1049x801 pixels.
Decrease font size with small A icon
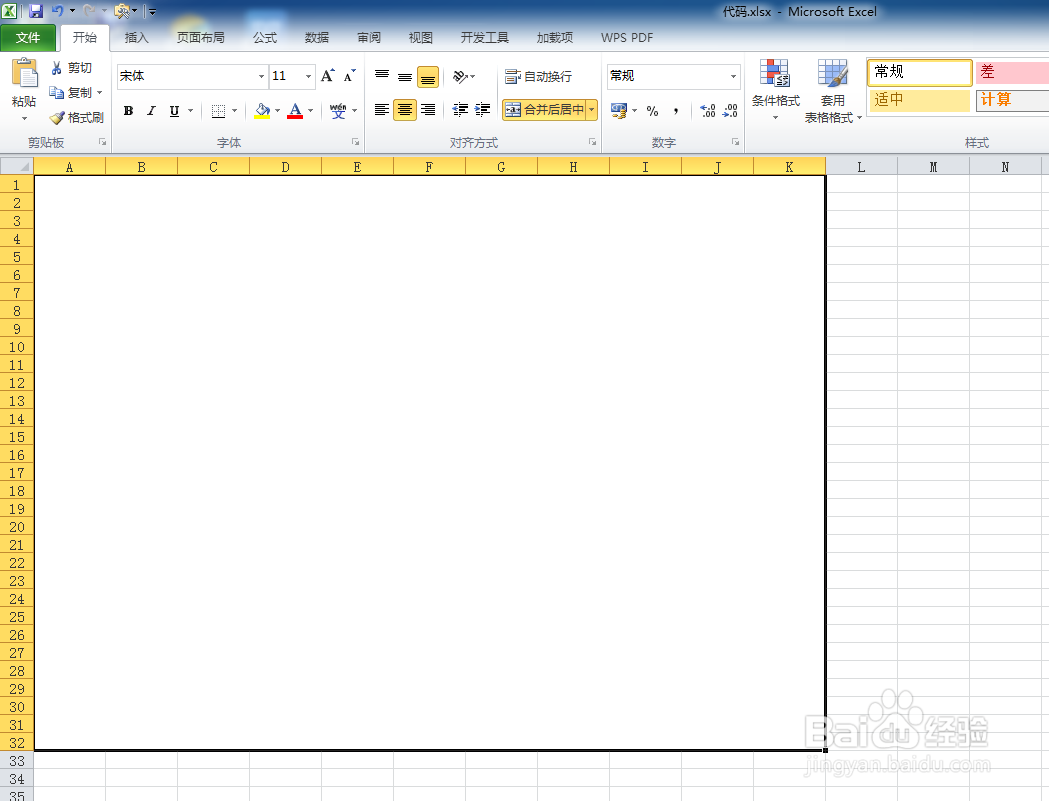coord(349,76)
